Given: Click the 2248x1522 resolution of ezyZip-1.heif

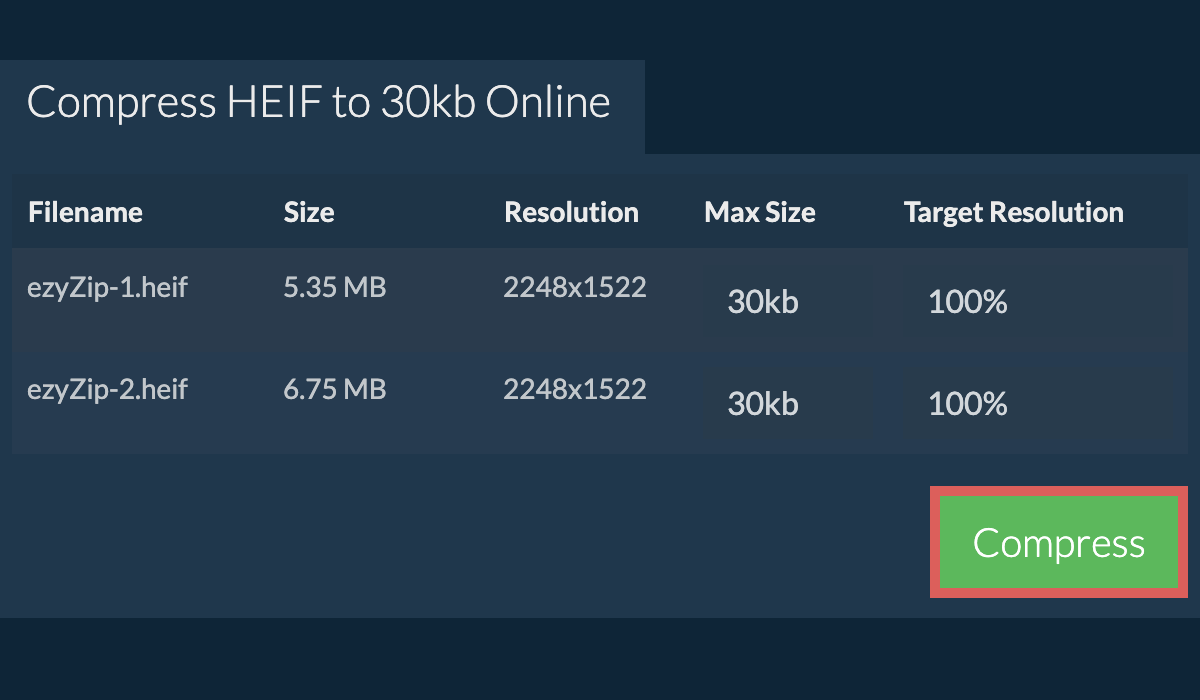Looking at the screenshot, I should click(575, 288).
